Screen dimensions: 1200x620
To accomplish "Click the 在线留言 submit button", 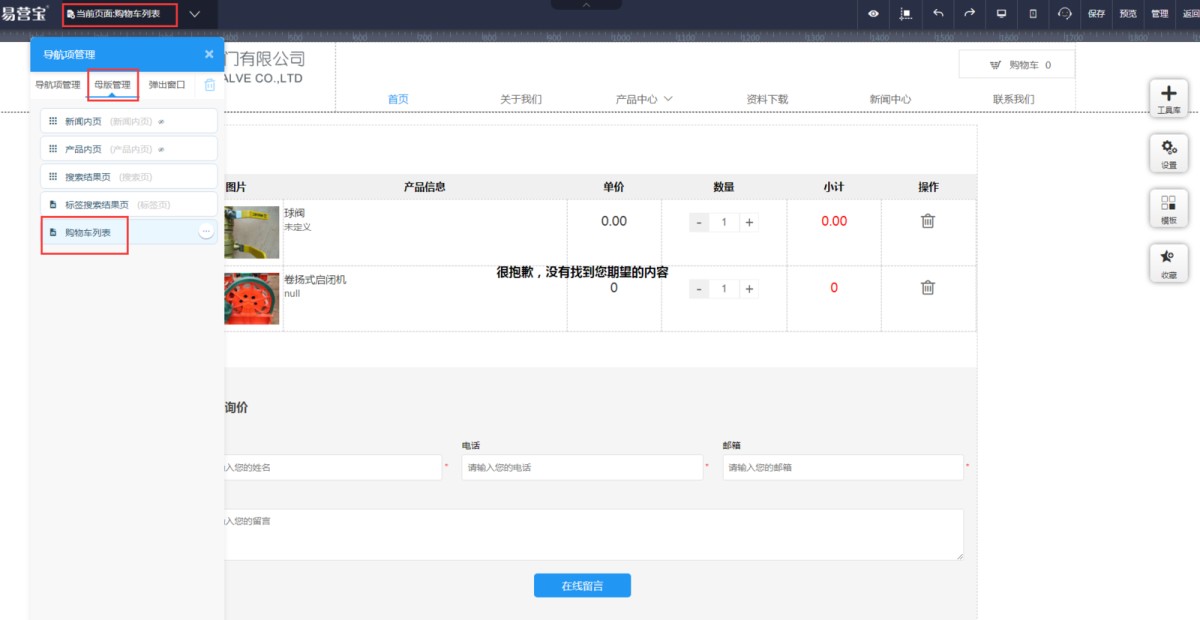I will 582,585.
